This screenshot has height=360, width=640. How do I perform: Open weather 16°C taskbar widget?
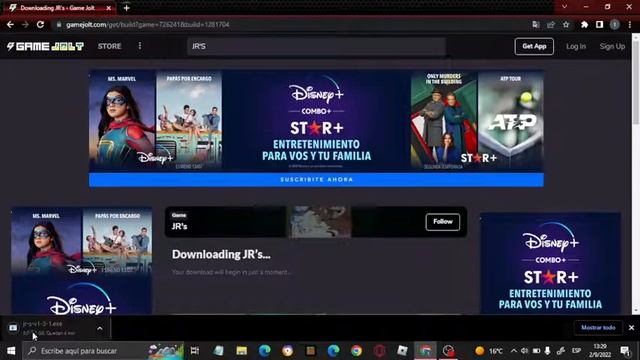coord(489,351)
